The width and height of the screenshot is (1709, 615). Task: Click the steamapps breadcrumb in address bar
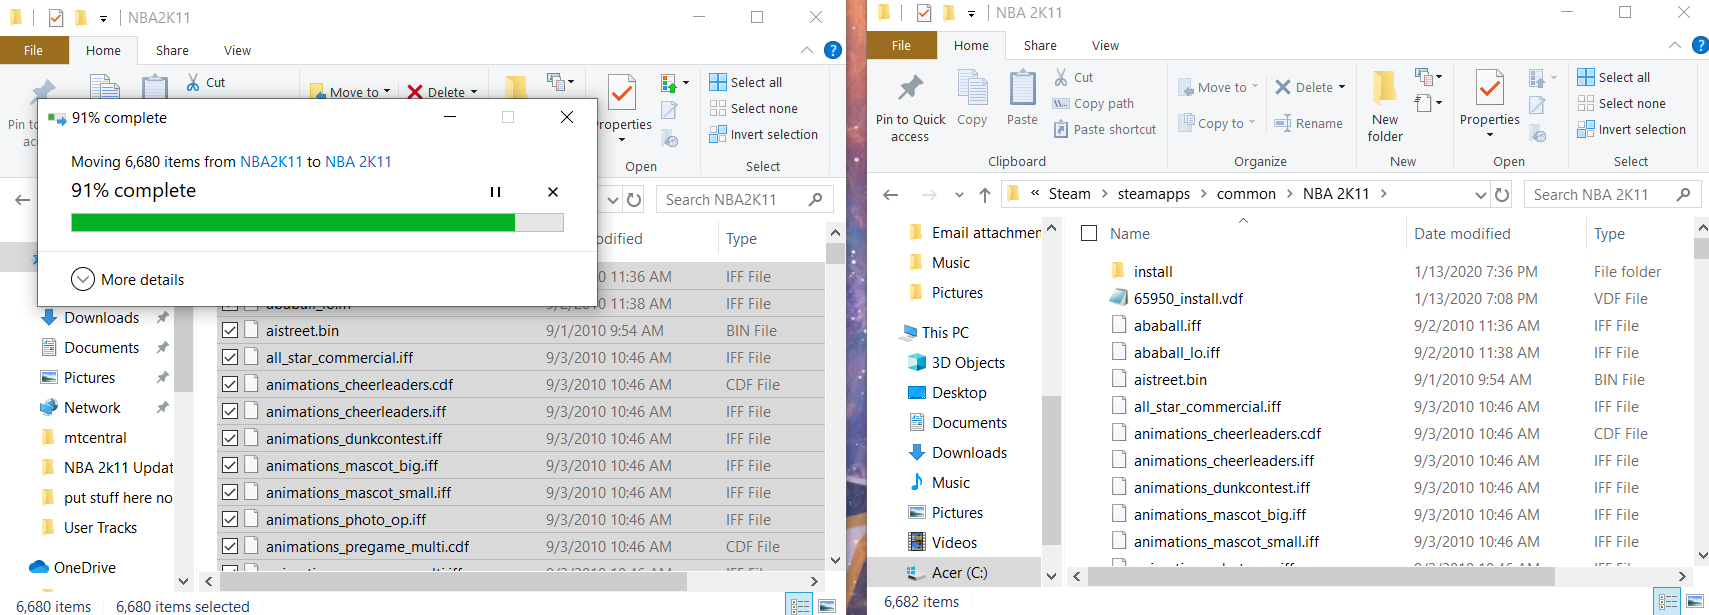click(1153, 194)
